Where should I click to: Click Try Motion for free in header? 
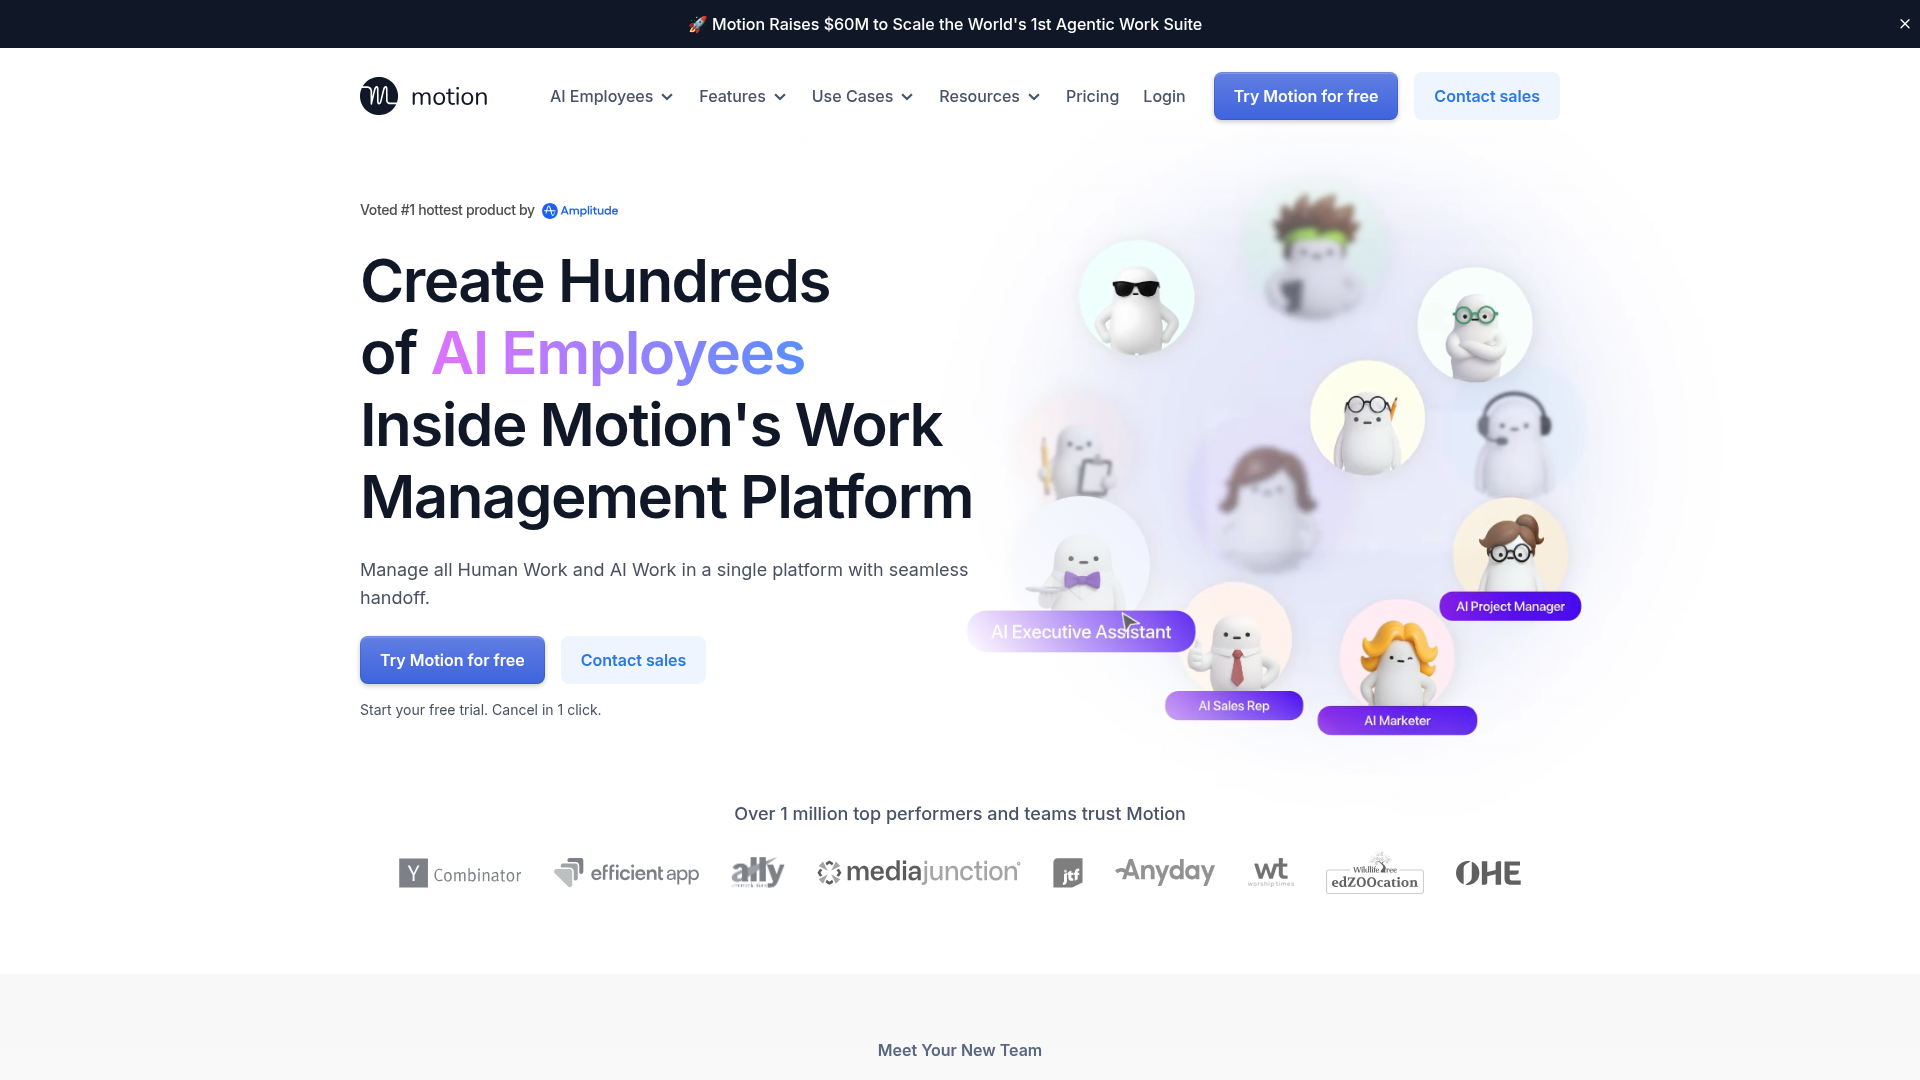(x=1306, y=96)
